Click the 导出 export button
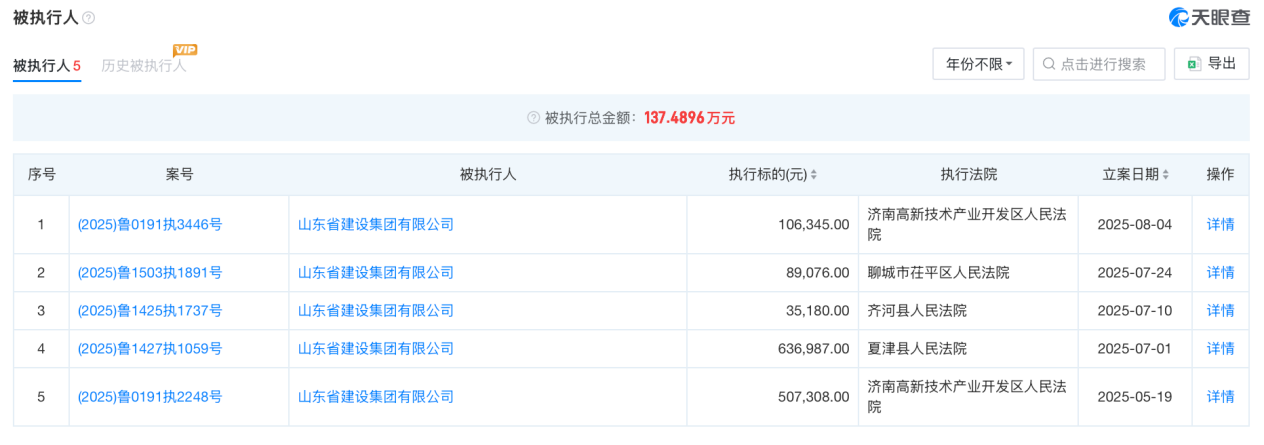 1212,64
